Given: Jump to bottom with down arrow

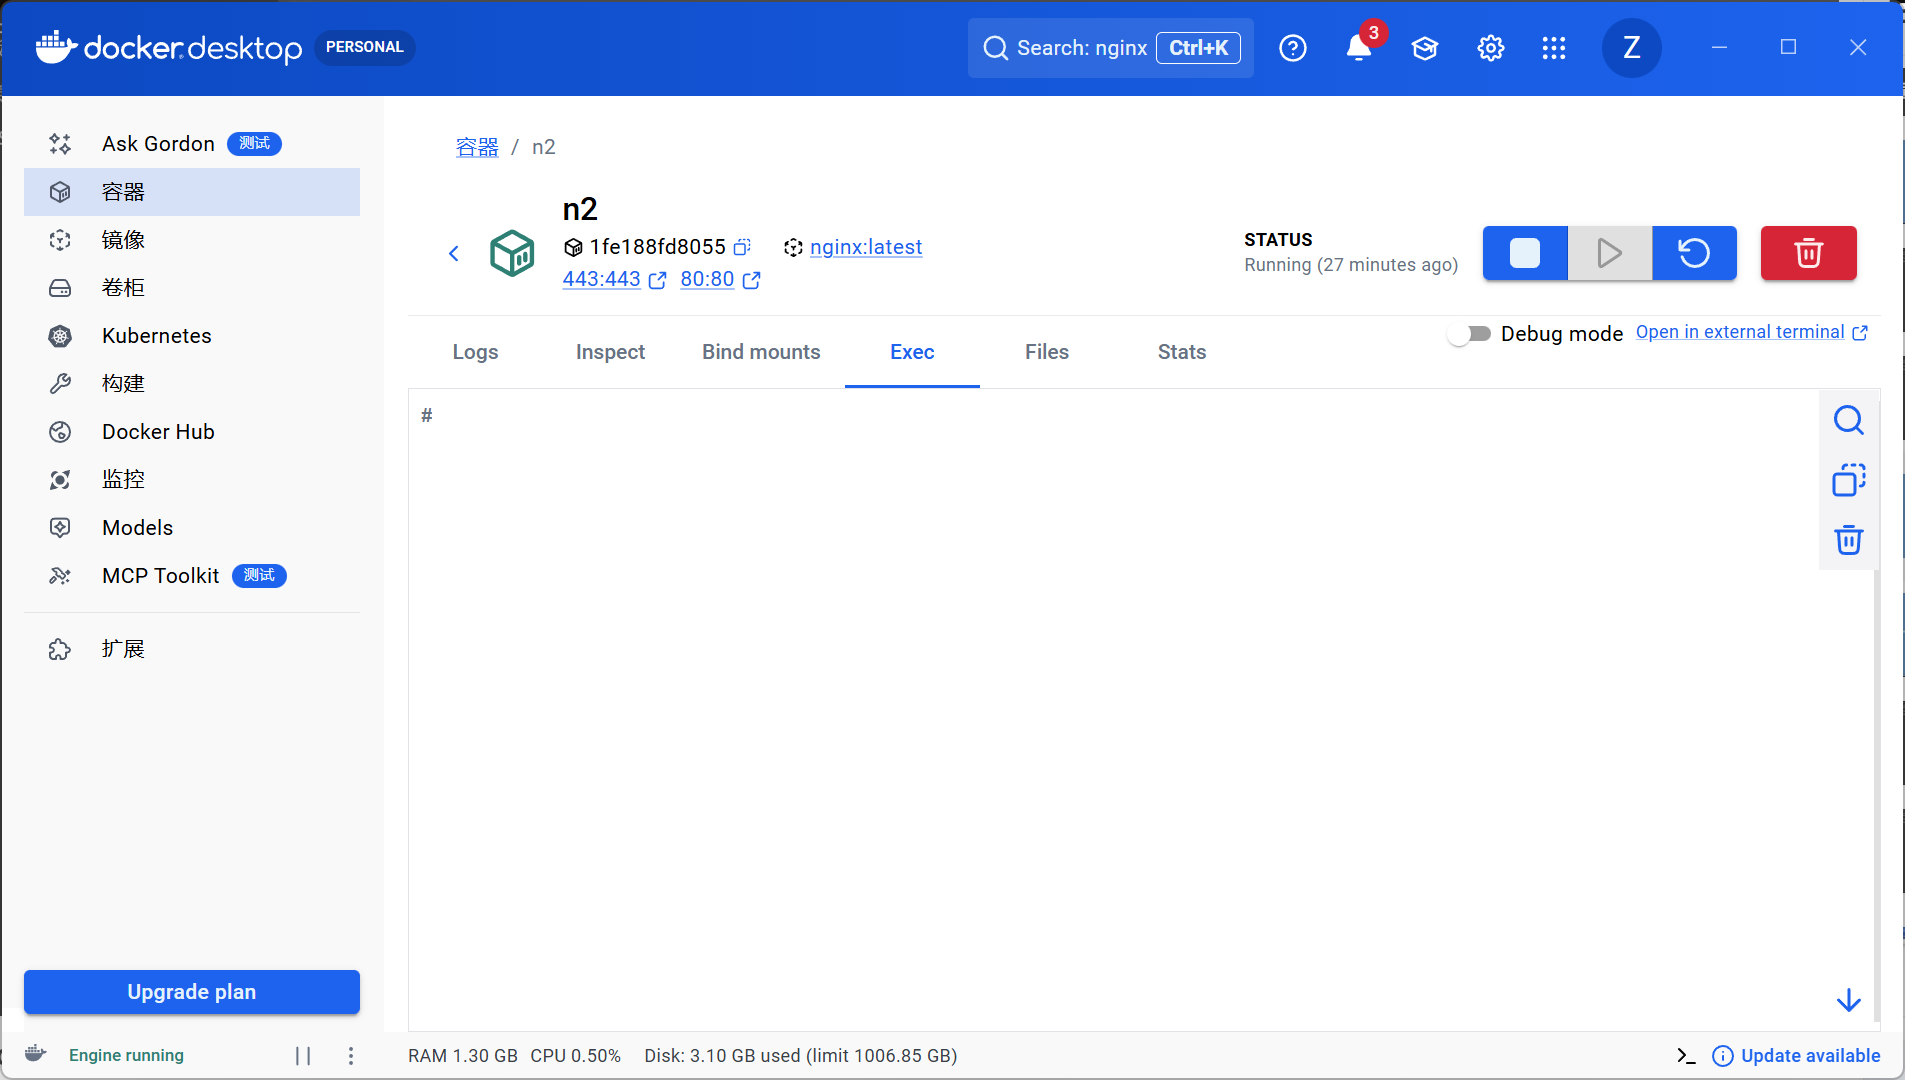Looking at the screenshot, I should point(1848,1000).
